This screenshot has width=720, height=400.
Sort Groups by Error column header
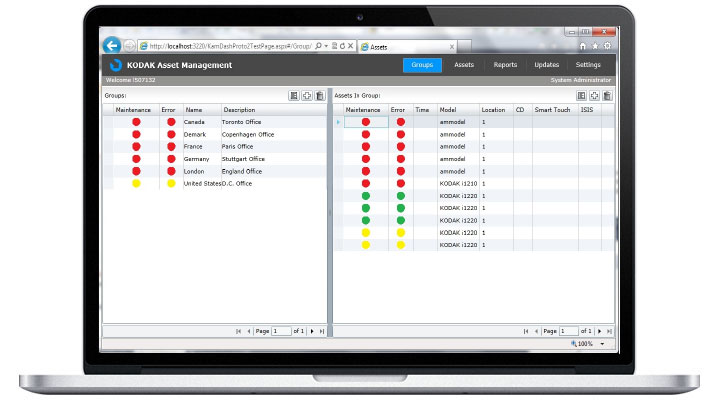pyautogui.click(x=171, y=110)
